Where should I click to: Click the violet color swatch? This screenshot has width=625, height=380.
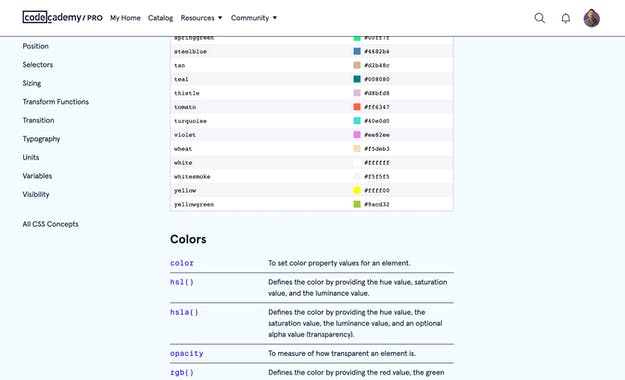click(x=357, y=135)
